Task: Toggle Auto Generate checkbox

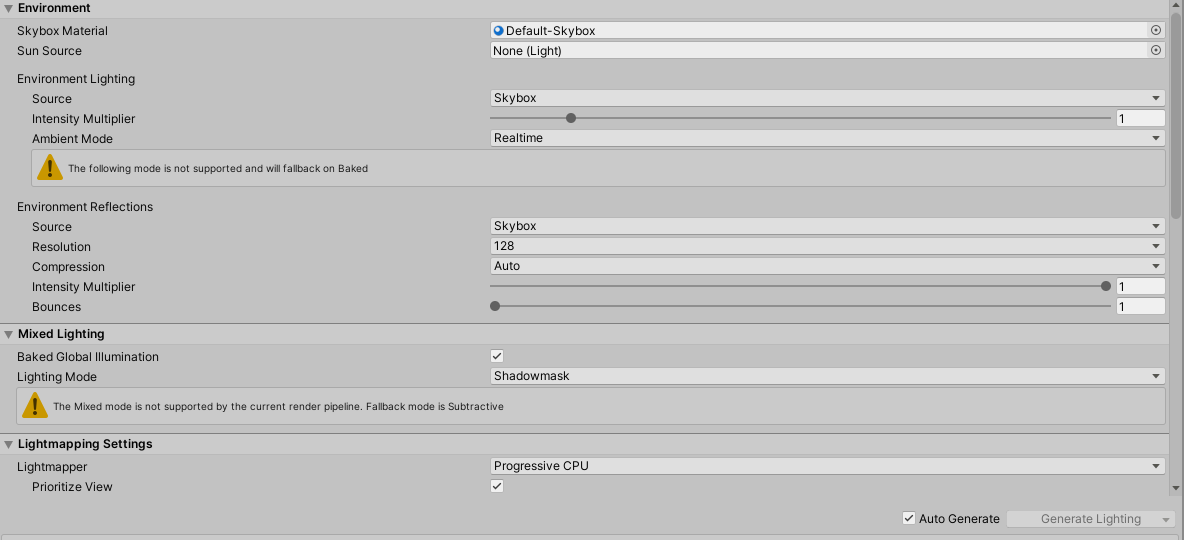Action: pos(909,518)
